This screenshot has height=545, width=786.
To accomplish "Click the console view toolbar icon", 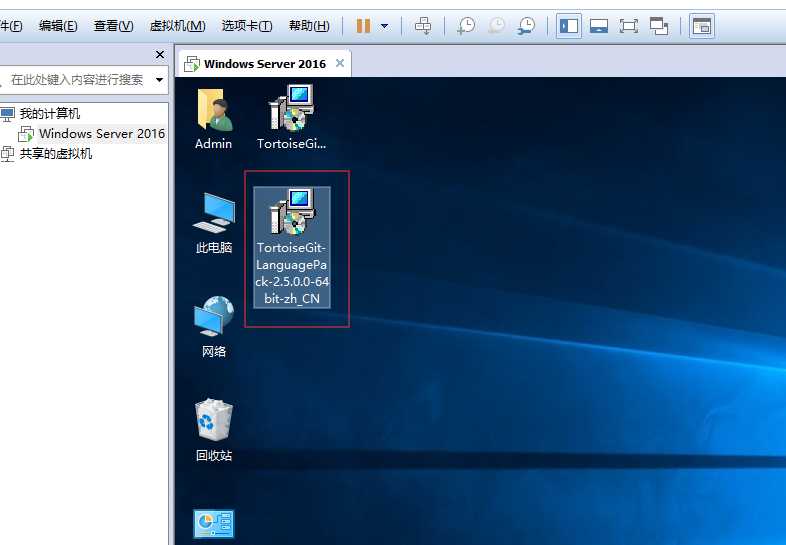I will [x=702, y=26].
